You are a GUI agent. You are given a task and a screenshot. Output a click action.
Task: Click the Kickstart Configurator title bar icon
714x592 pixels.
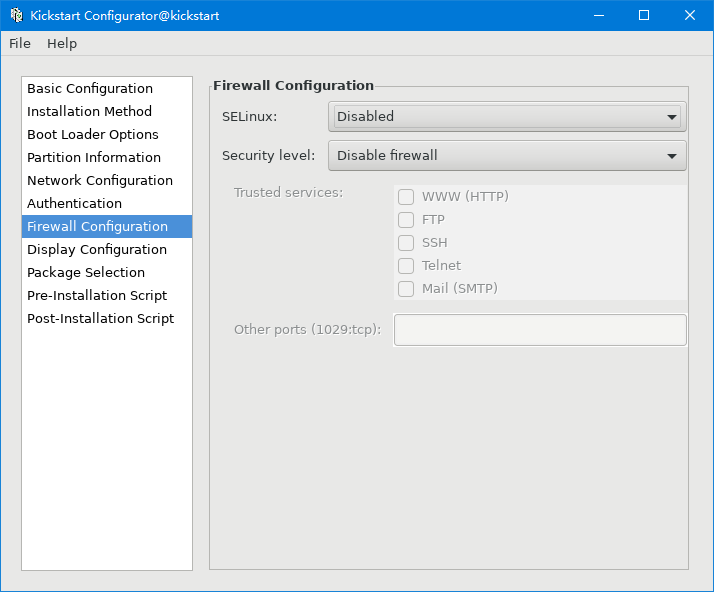point(16,15)
